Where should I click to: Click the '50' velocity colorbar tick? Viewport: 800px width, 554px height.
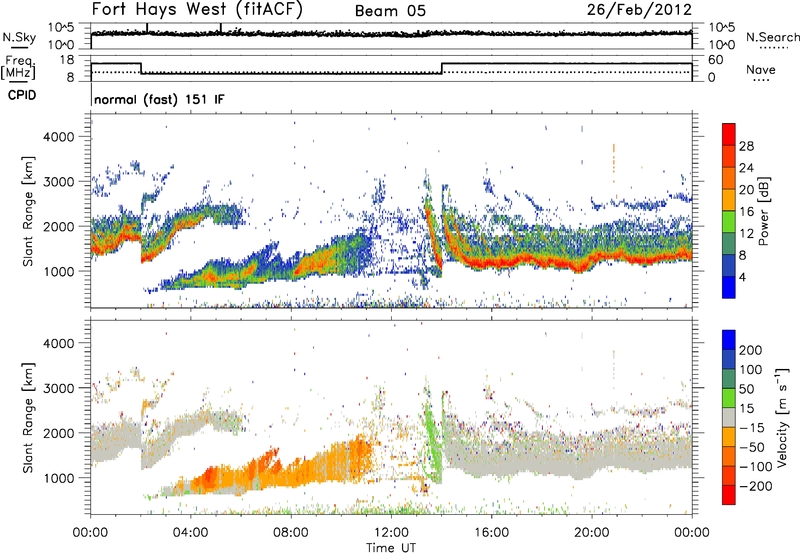tap(746, 389)
